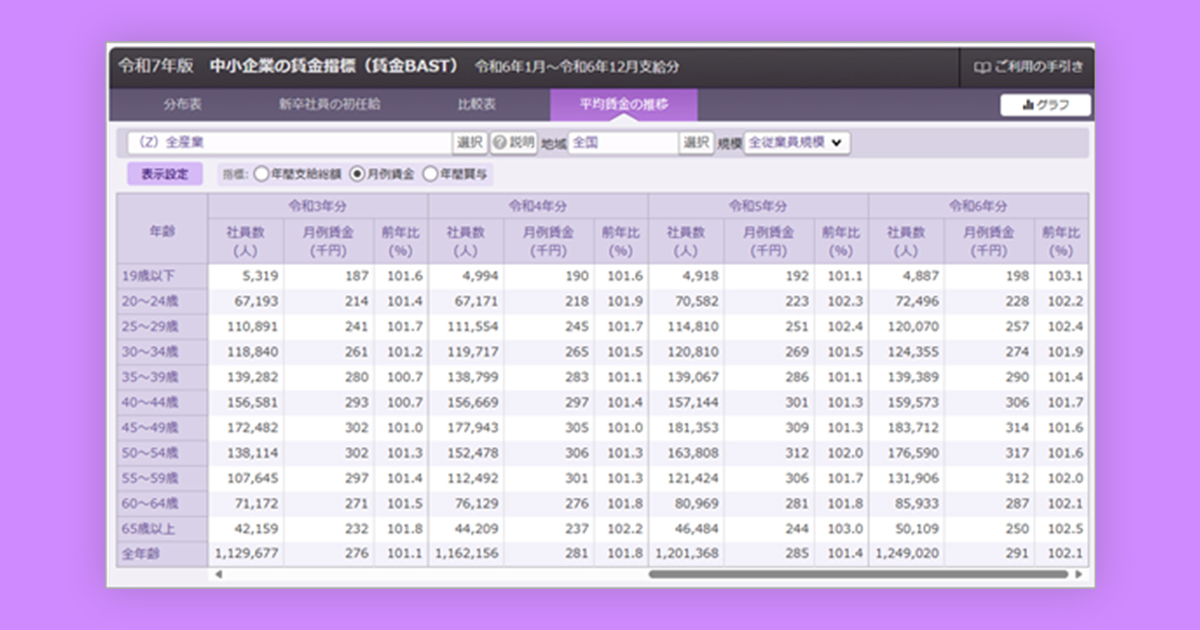Click the 45～49歳 row label
Screen dimensions: 1200x630
coord(162,428)
